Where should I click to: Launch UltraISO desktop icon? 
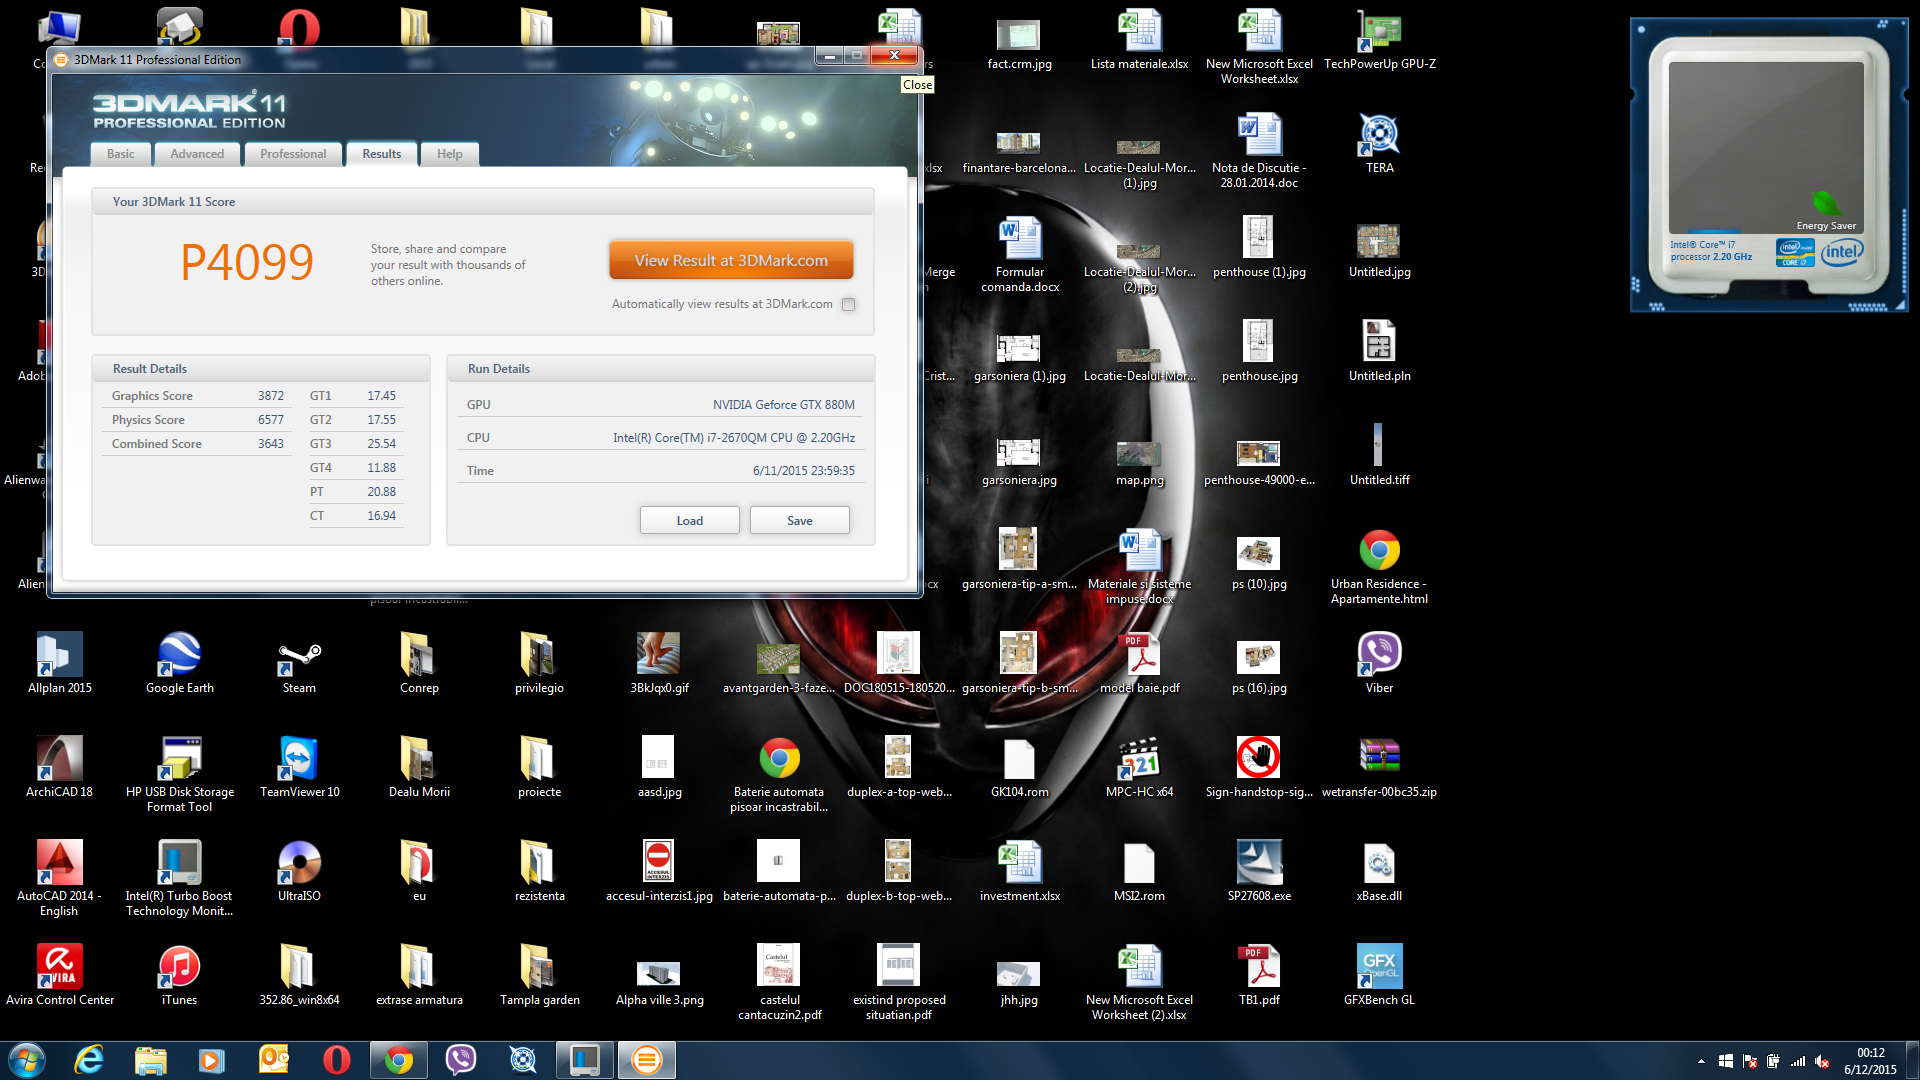pyautogui.click(x=300, y=870)
